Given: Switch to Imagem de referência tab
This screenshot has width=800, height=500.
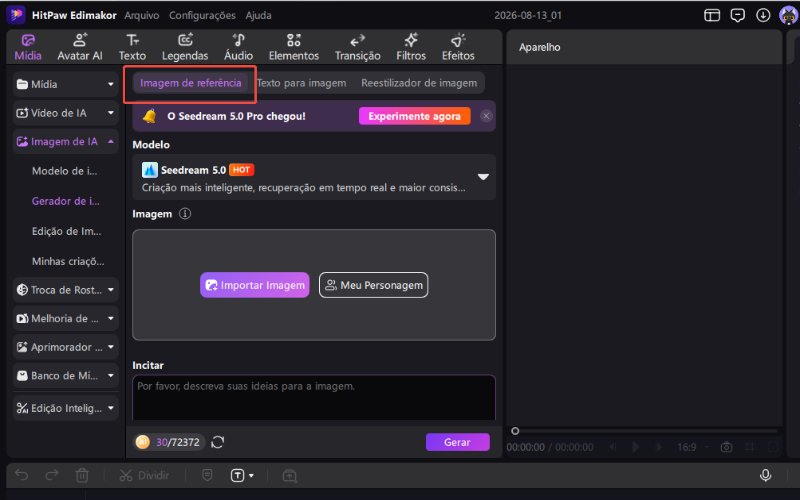Looking at the screenshot, I should (x=190, y=83).
